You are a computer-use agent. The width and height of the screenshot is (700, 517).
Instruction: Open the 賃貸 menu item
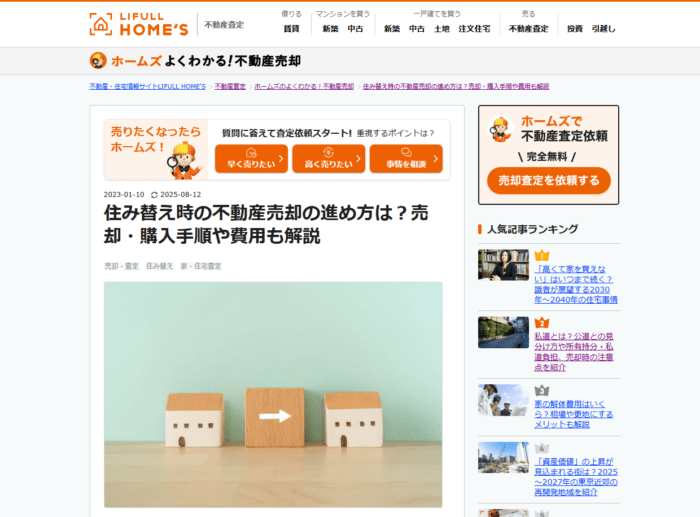291,29
